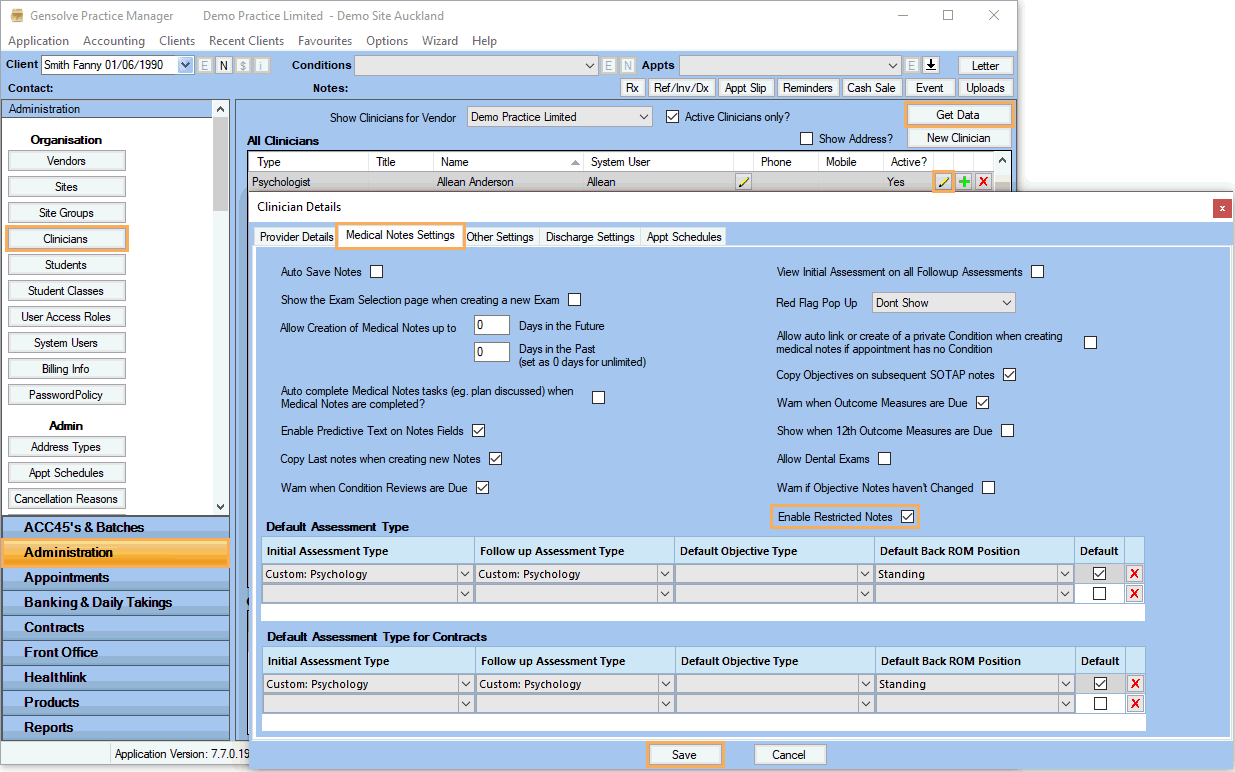Click green plus icon in clinician row
Image resolution: width=1235 pixels, height=772 pixels.
(x=964, y=182)
